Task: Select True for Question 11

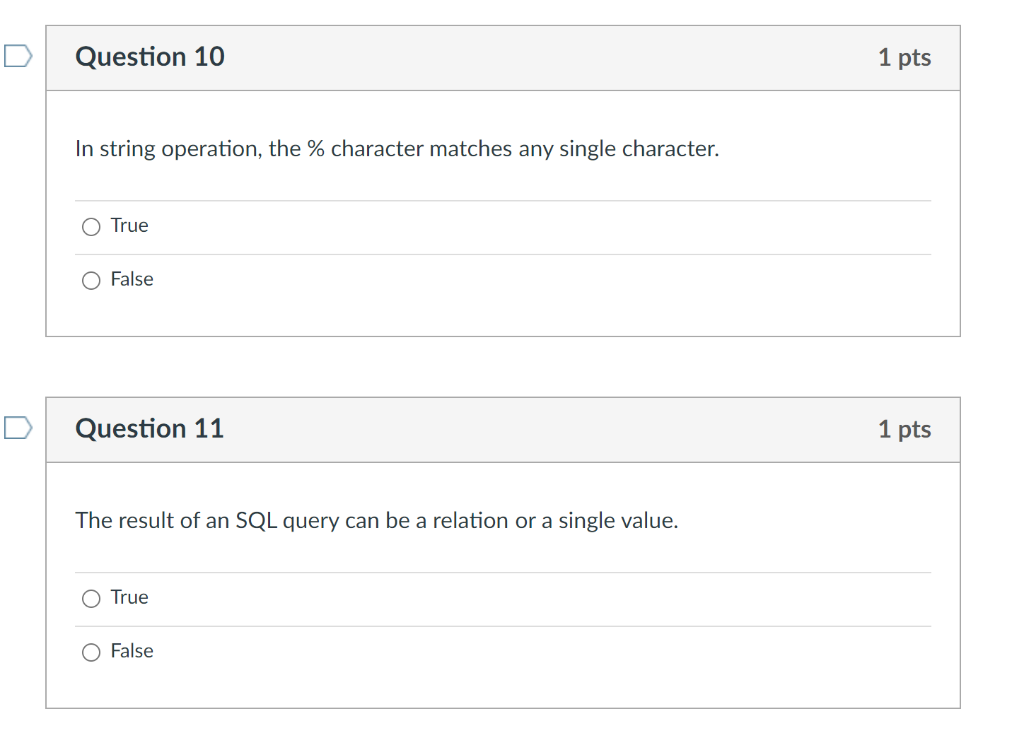Action: pos(90,597)
